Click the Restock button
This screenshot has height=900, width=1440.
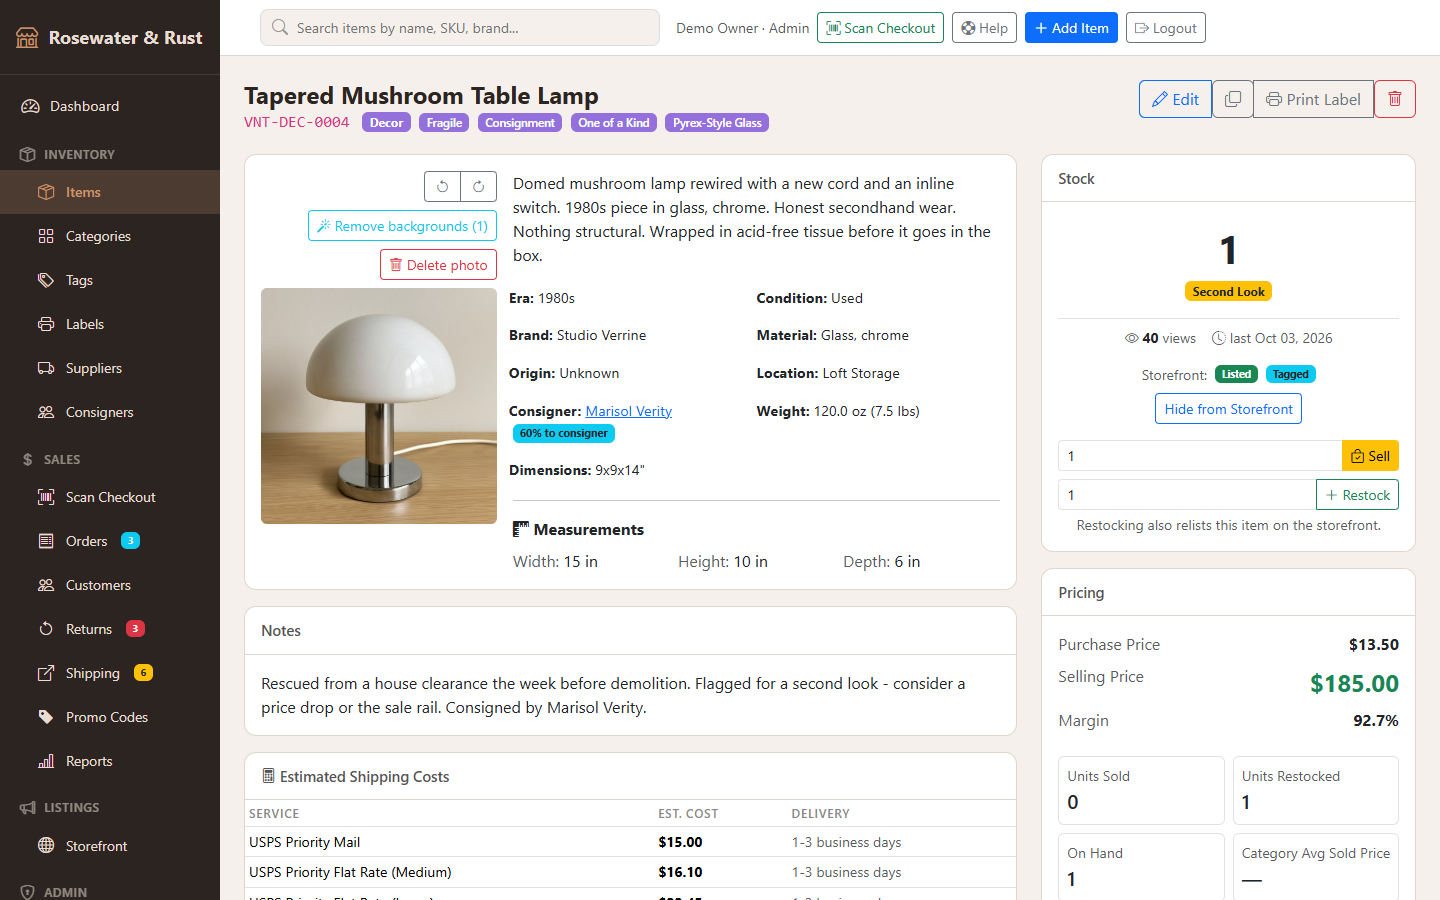pos(1357,495)
